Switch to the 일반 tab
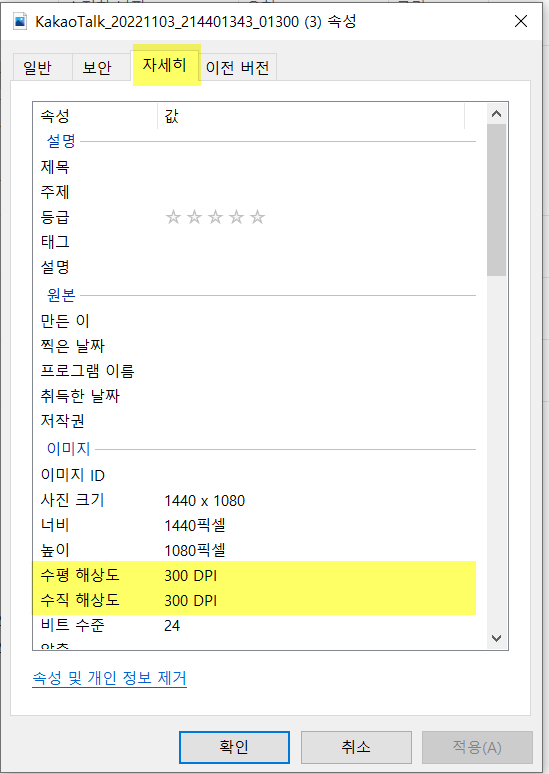 tap(38, 67)
